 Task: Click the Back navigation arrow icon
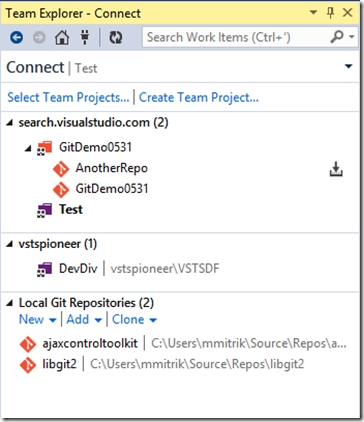pyautogui.click(x=16, y=37)
